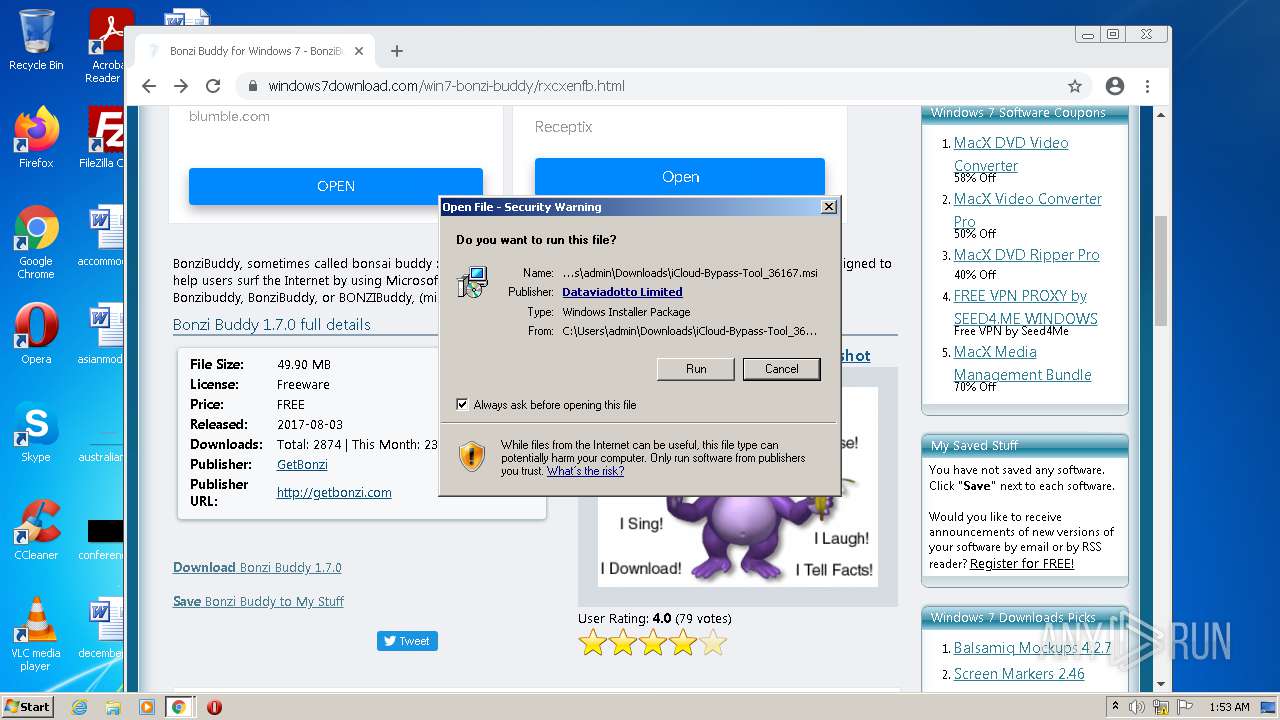Open the What's the risk? link

(585, 471)
